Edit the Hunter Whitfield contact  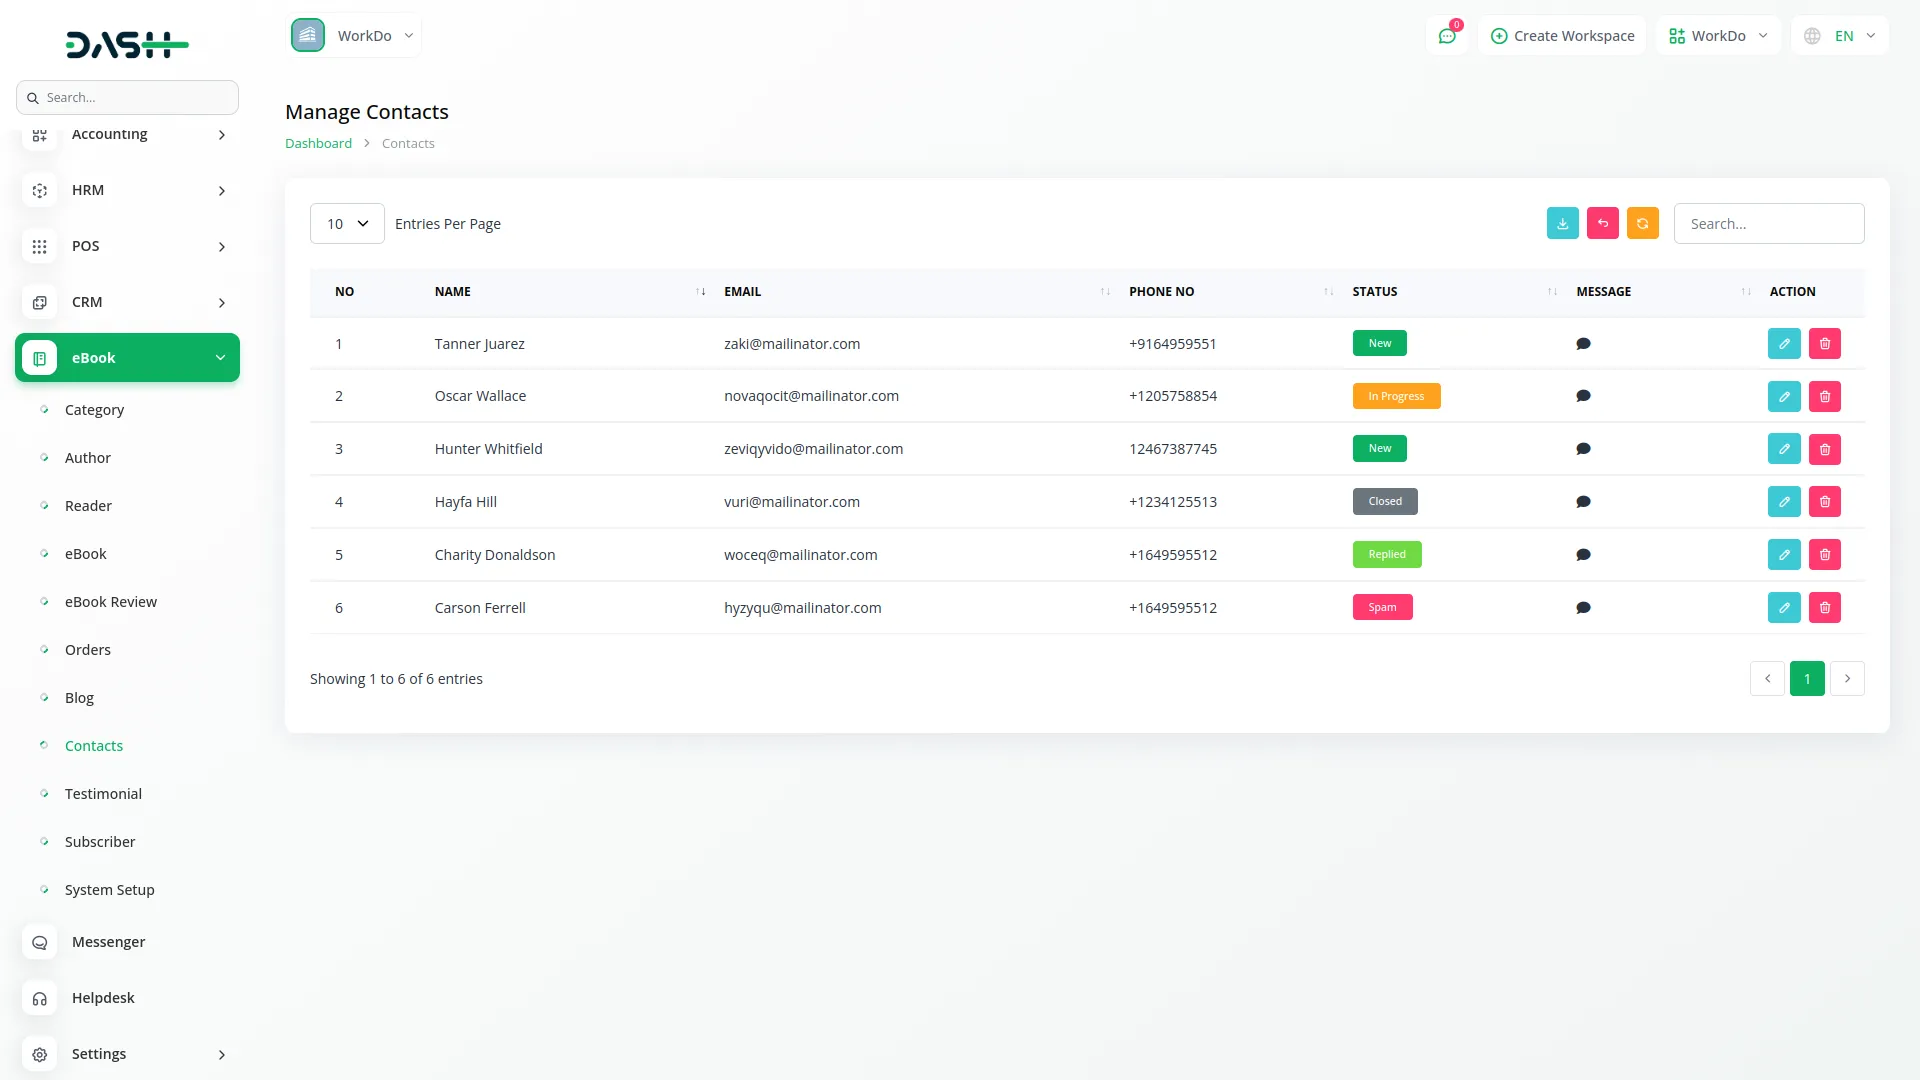point(1784,449)
